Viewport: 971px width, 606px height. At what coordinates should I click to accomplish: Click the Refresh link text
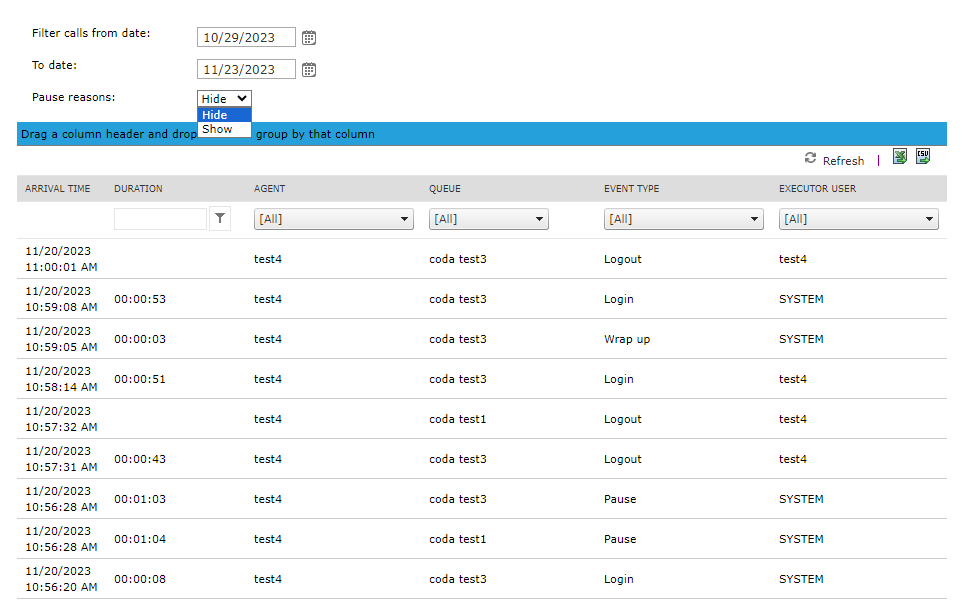click(843, 161)
